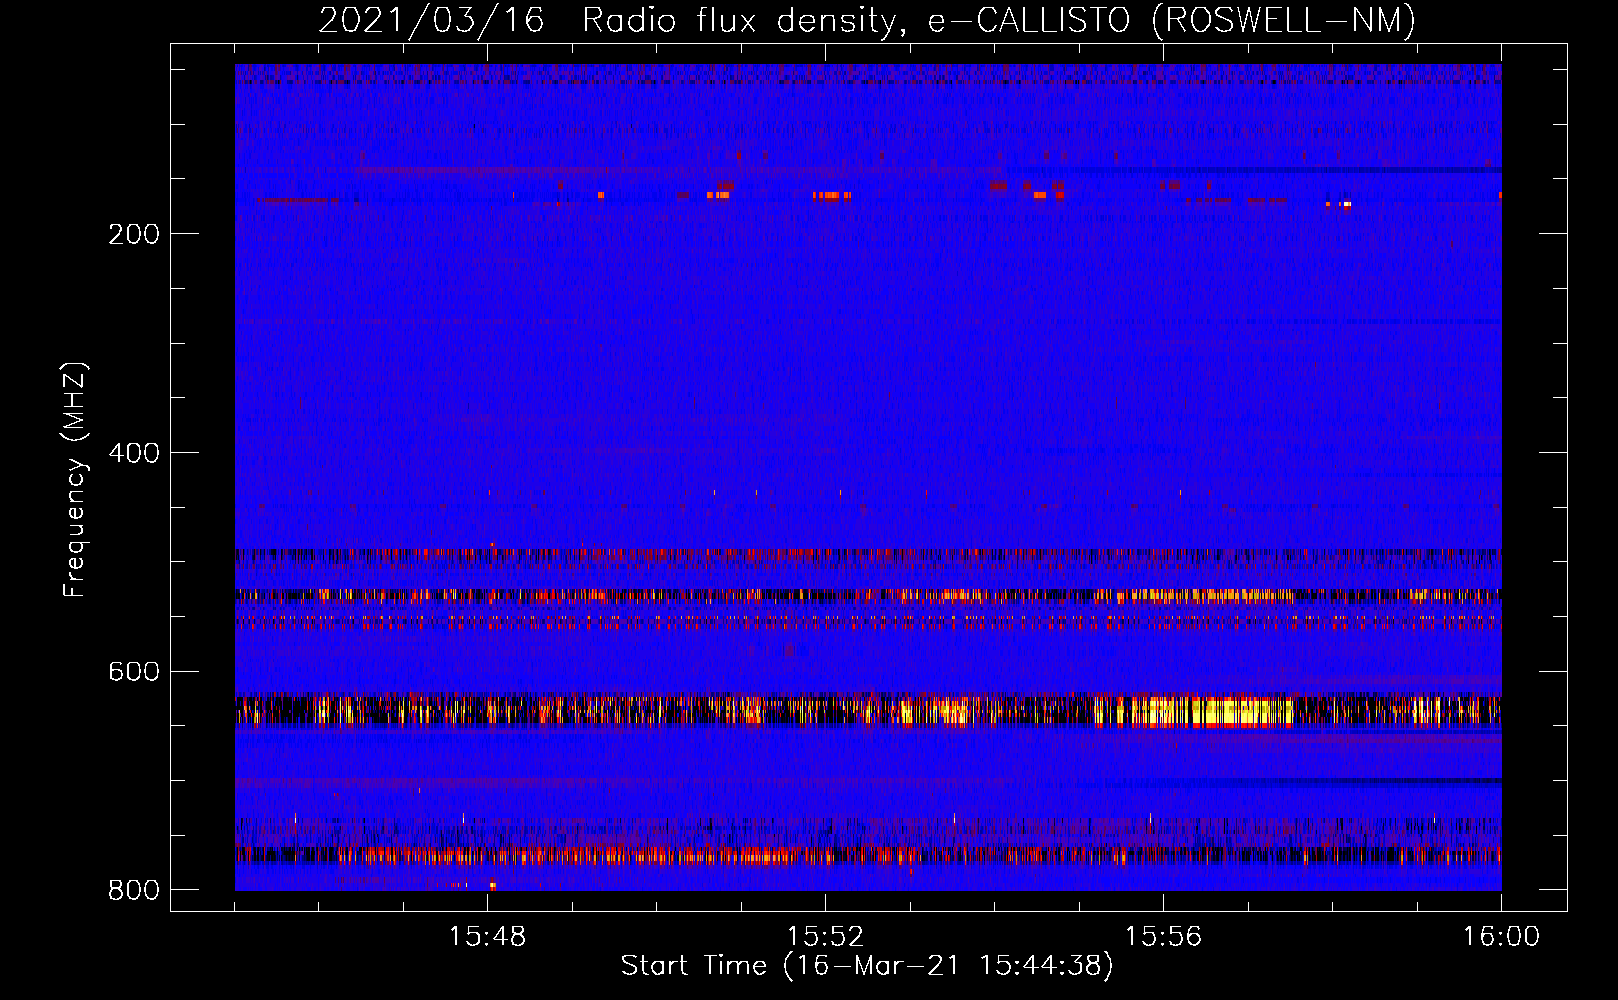The image size is (1618, 1000).
Task: Click the 'Start Time (16-Mar-21 15:44:38)' label
Action: pyautogui.click(x=867, y=966)
